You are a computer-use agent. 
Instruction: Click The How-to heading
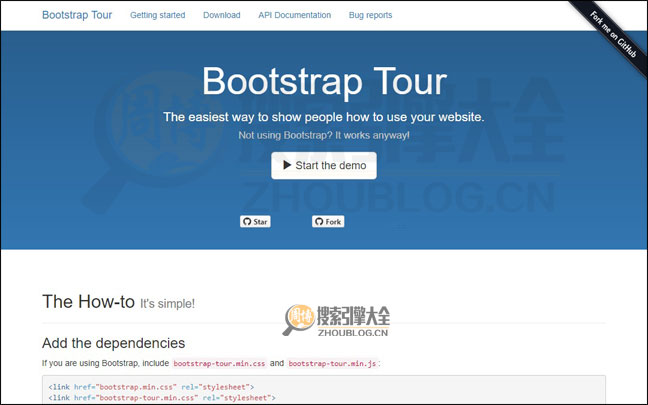pyautogui.click(x=88, y=302)
